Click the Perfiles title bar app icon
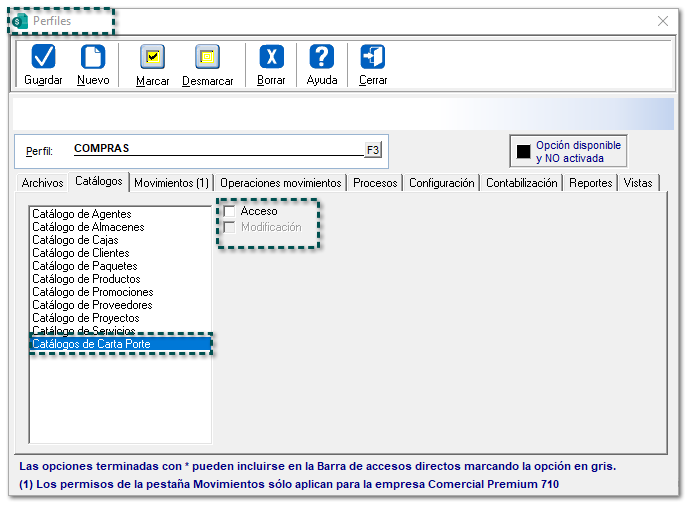688x505 pixels. tap(20, 21)
